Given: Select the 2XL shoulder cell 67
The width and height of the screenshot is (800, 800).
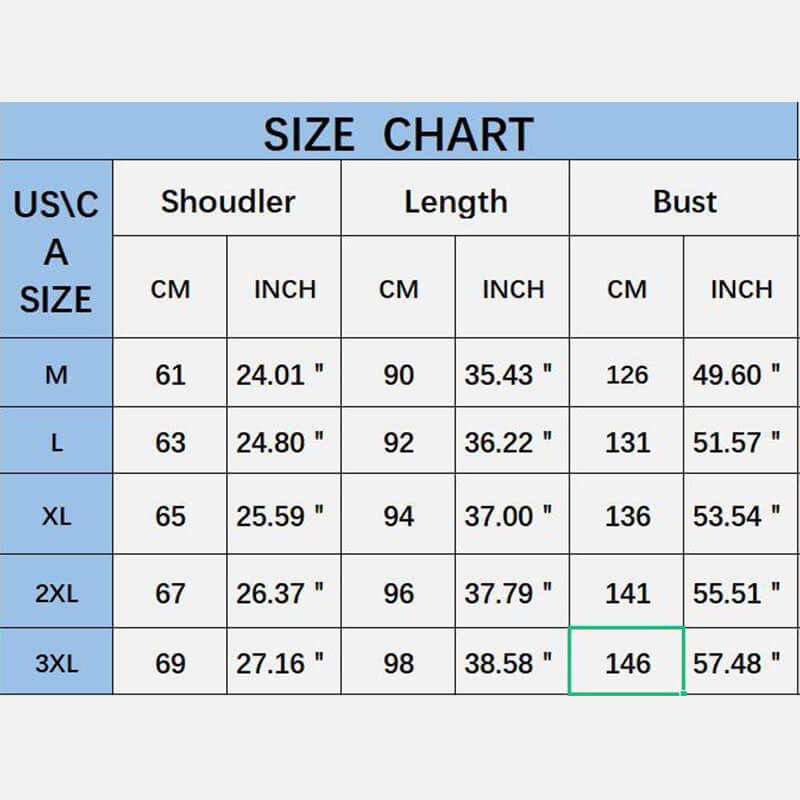Looking at the screenshot, I should tap(170, 592).
